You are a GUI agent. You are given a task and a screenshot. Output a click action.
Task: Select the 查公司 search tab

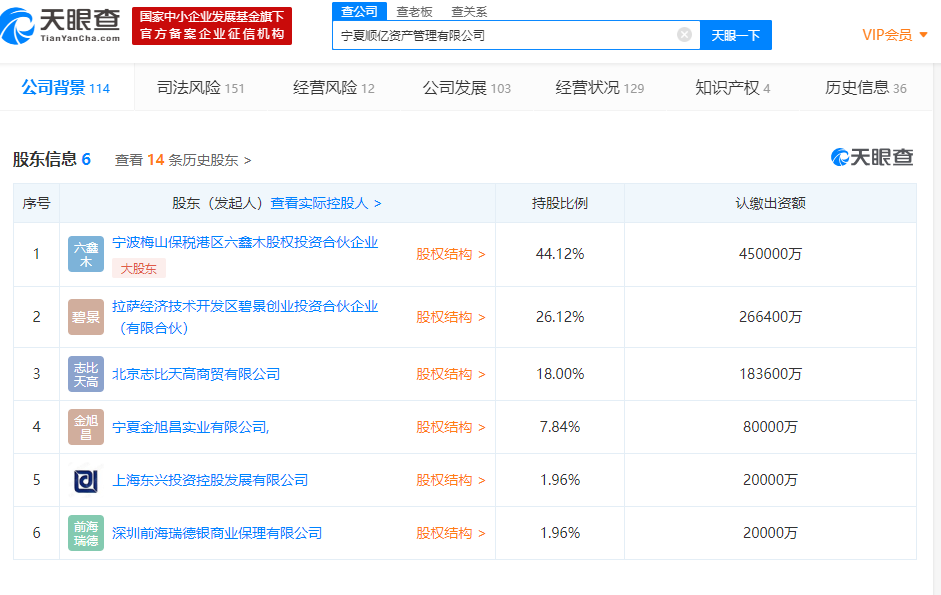coord(359,11)
